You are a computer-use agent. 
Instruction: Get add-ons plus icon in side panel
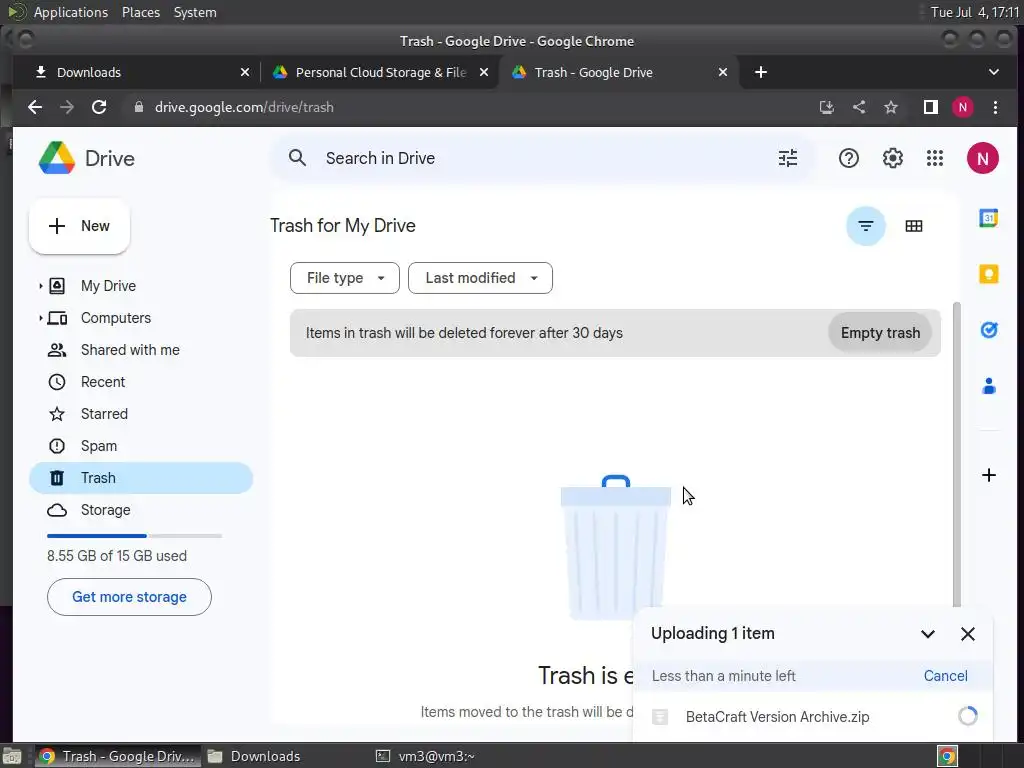coord(989,475)
